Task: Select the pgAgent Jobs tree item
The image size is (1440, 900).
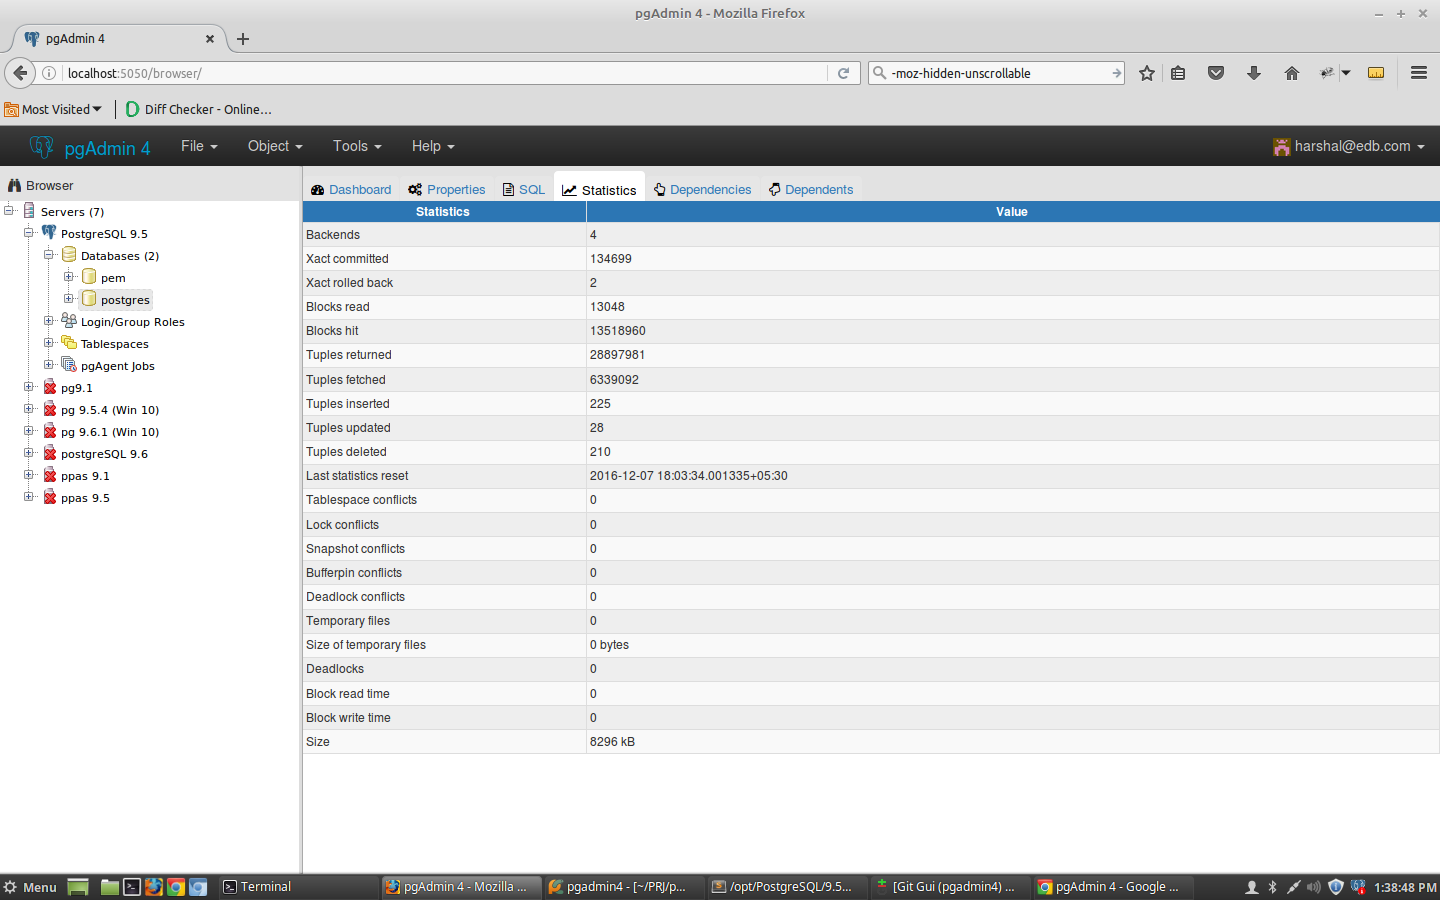Action: (x=117, y=366)
